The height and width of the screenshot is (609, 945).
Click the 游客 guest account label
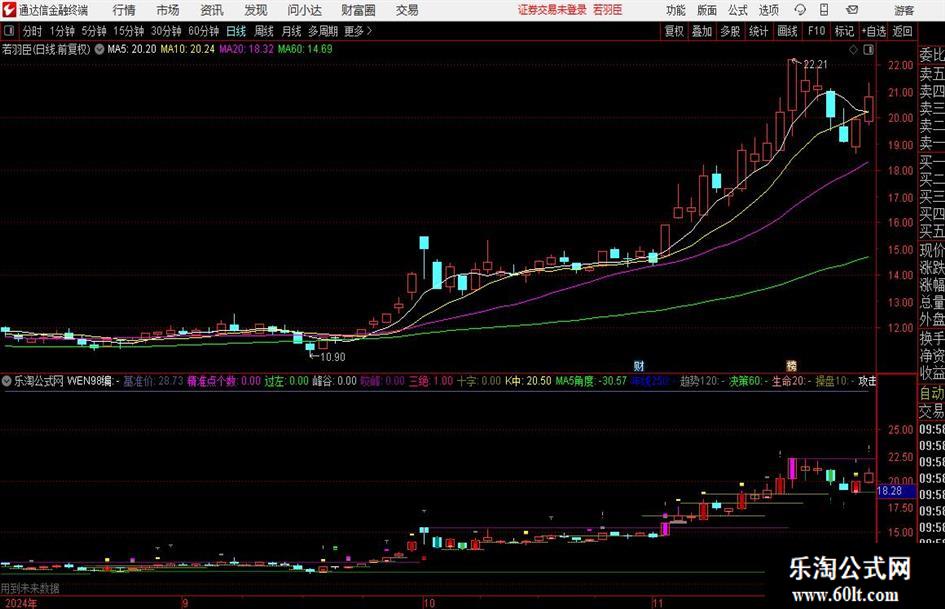tap(904, 10)
